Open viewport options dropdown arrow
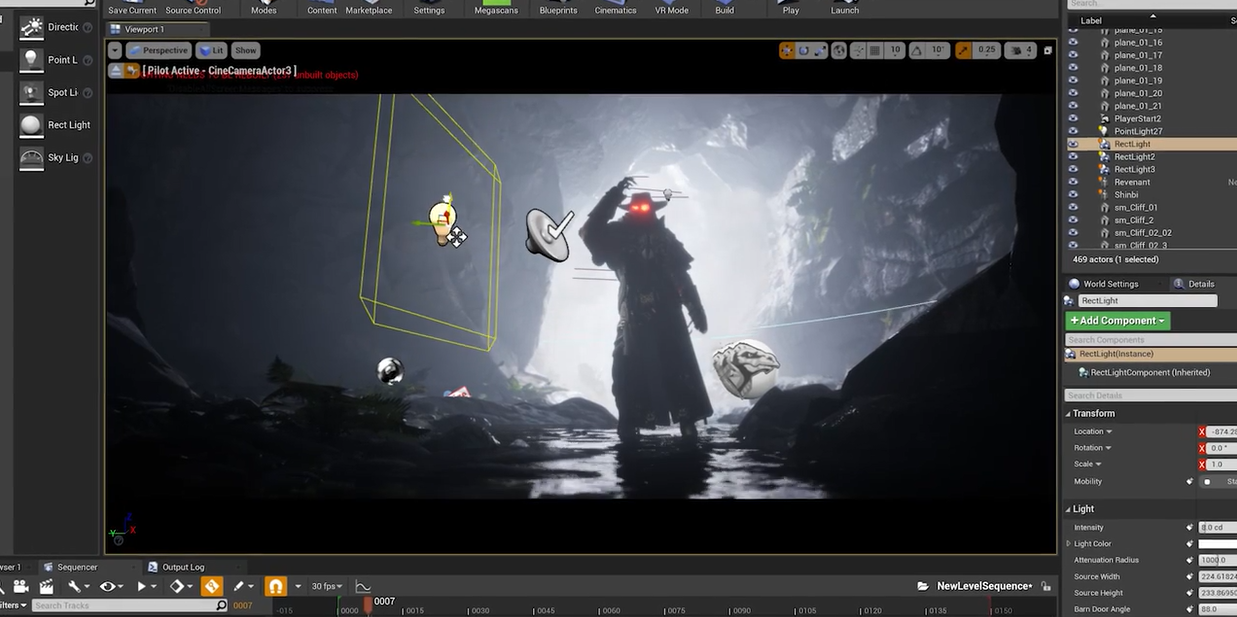 coord(115,50)
